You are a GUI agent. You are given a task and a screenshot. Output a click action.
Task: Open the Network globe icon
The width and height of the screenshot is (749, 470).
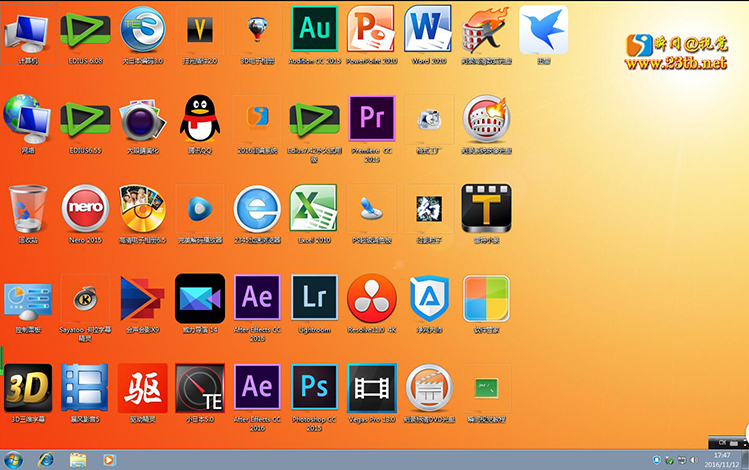(x=27, y=119)
